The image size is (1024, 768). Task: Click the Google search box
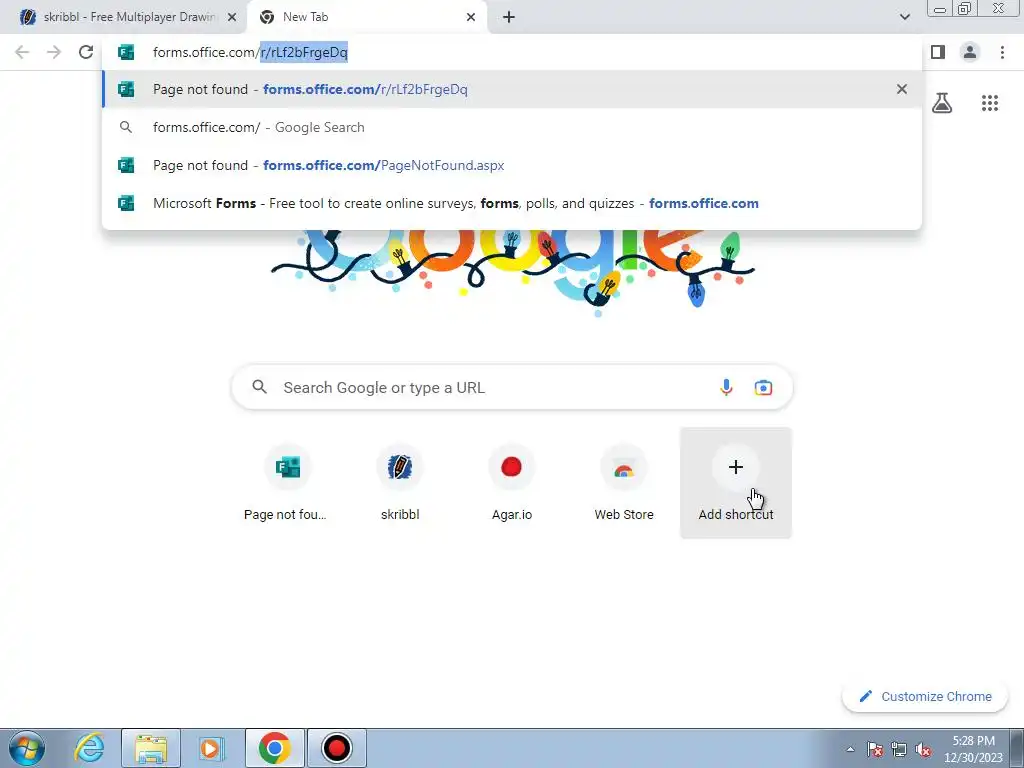512,387
